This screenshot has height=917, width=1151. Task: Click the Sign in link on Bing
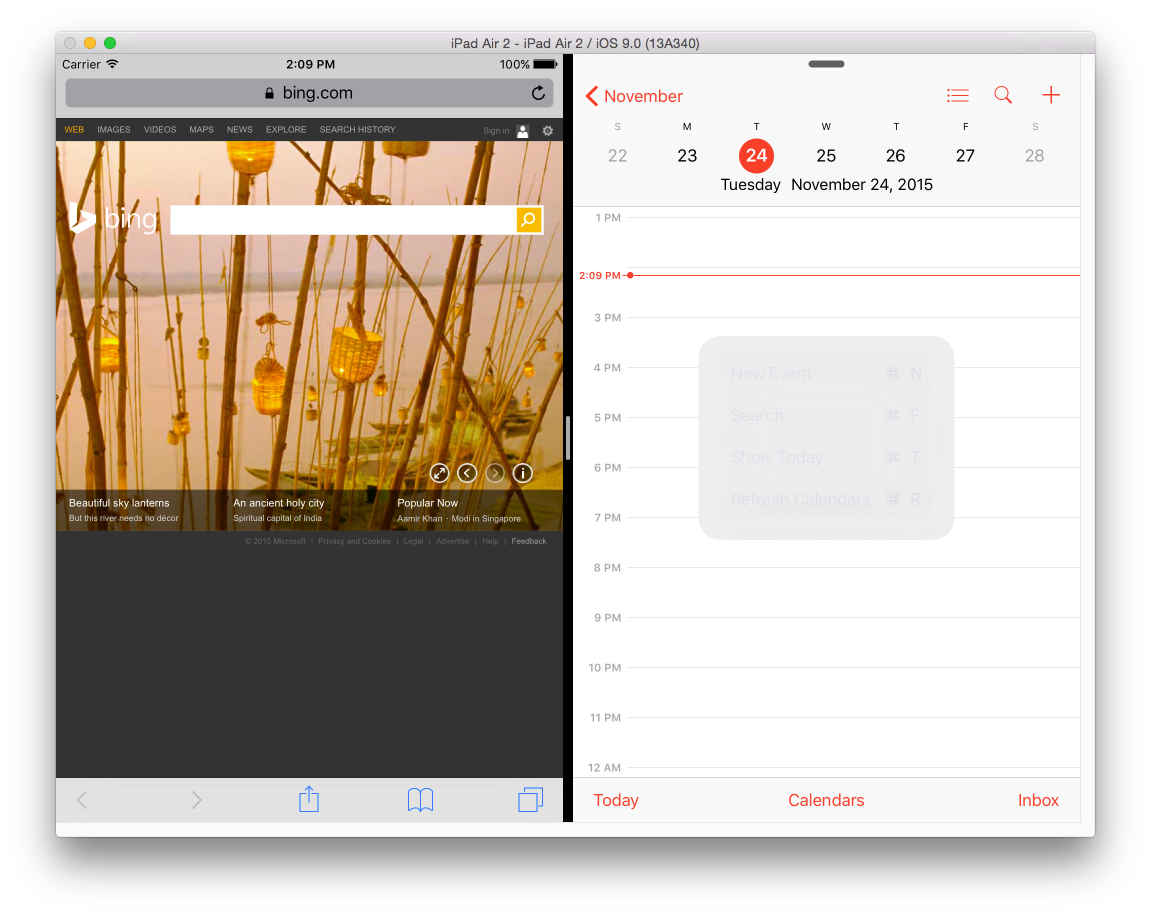point(496,131)
